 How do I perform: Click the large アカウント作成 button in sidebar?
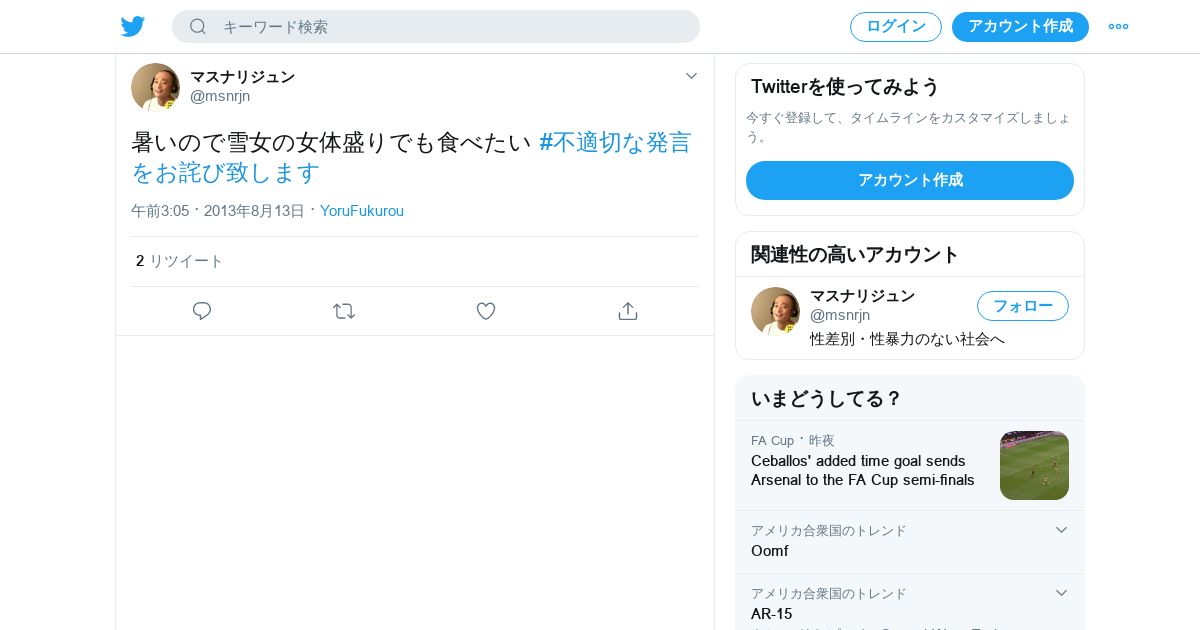(910, 180)
